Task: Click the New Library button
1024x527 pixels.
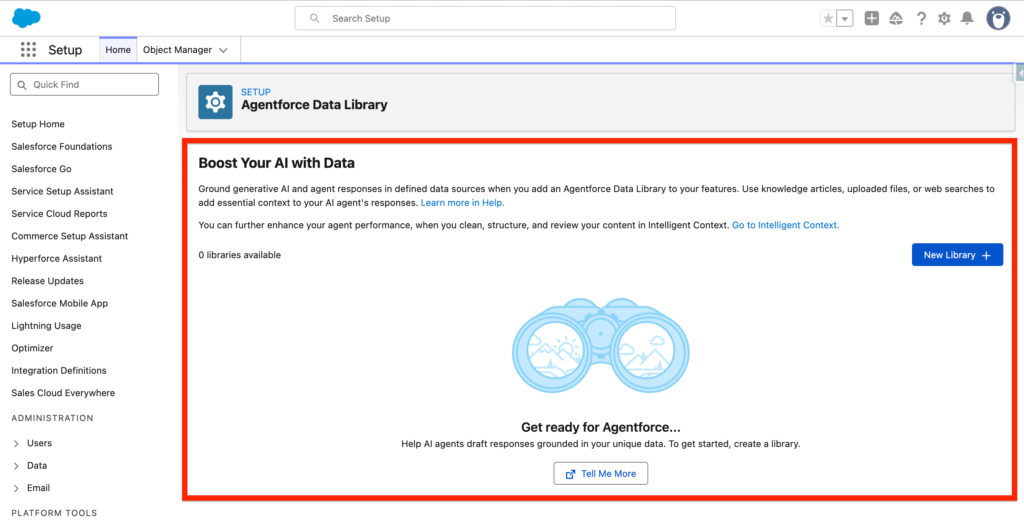Action: (956, 255)
